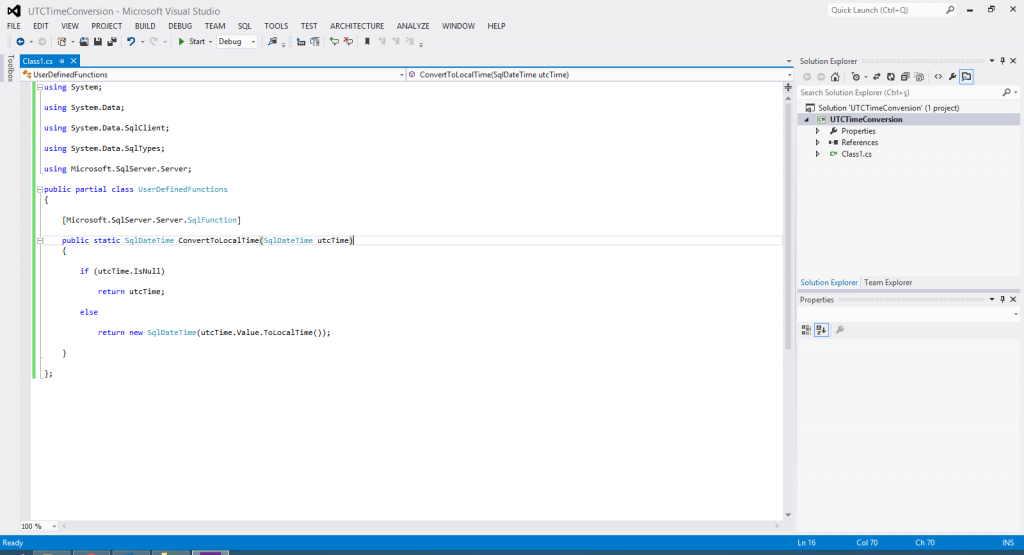Click the Navigate Backward toolbar icon
This screenshot has height=555, width=1024.
(x=20, y=42)
